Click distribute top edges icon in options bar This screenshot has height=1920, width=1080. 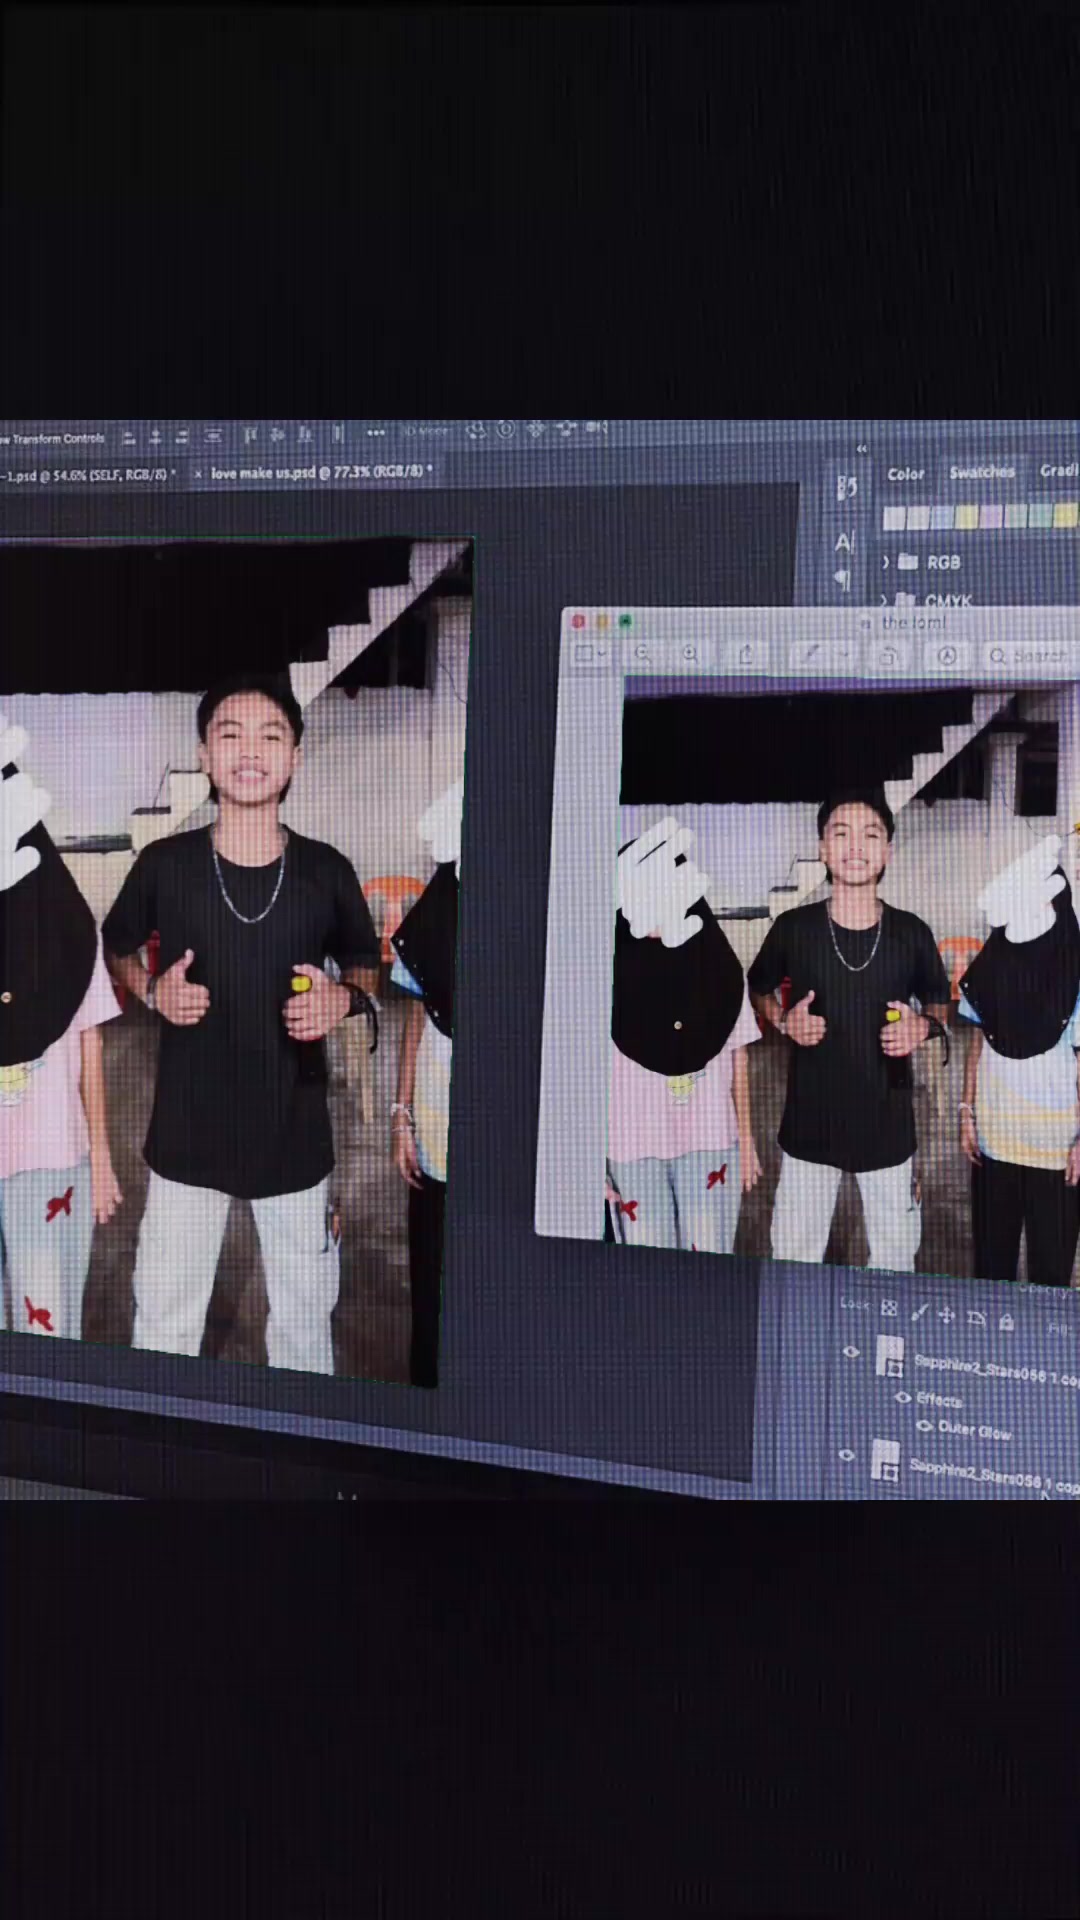coord(251,435)
